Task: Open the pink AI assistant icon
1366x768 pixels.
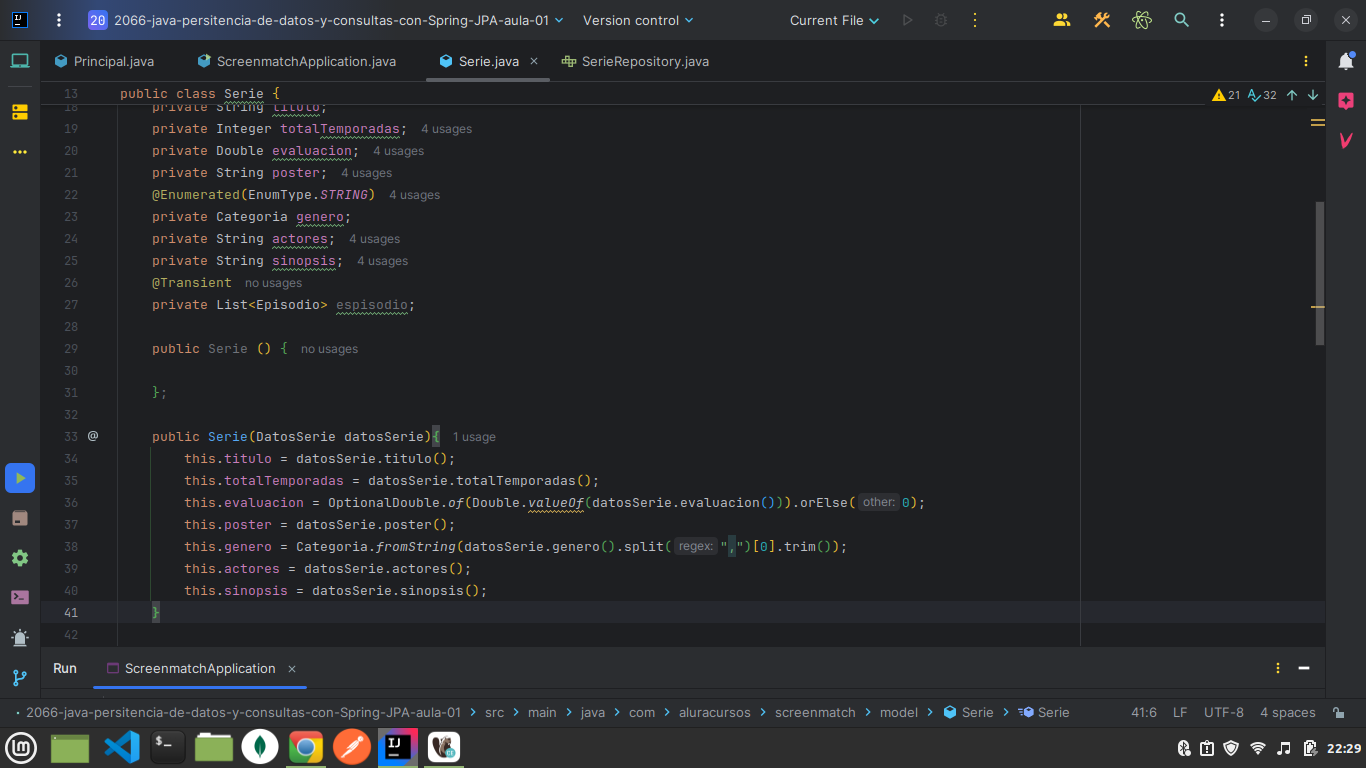Action: pyautogui.click(x=1346, y=101)
